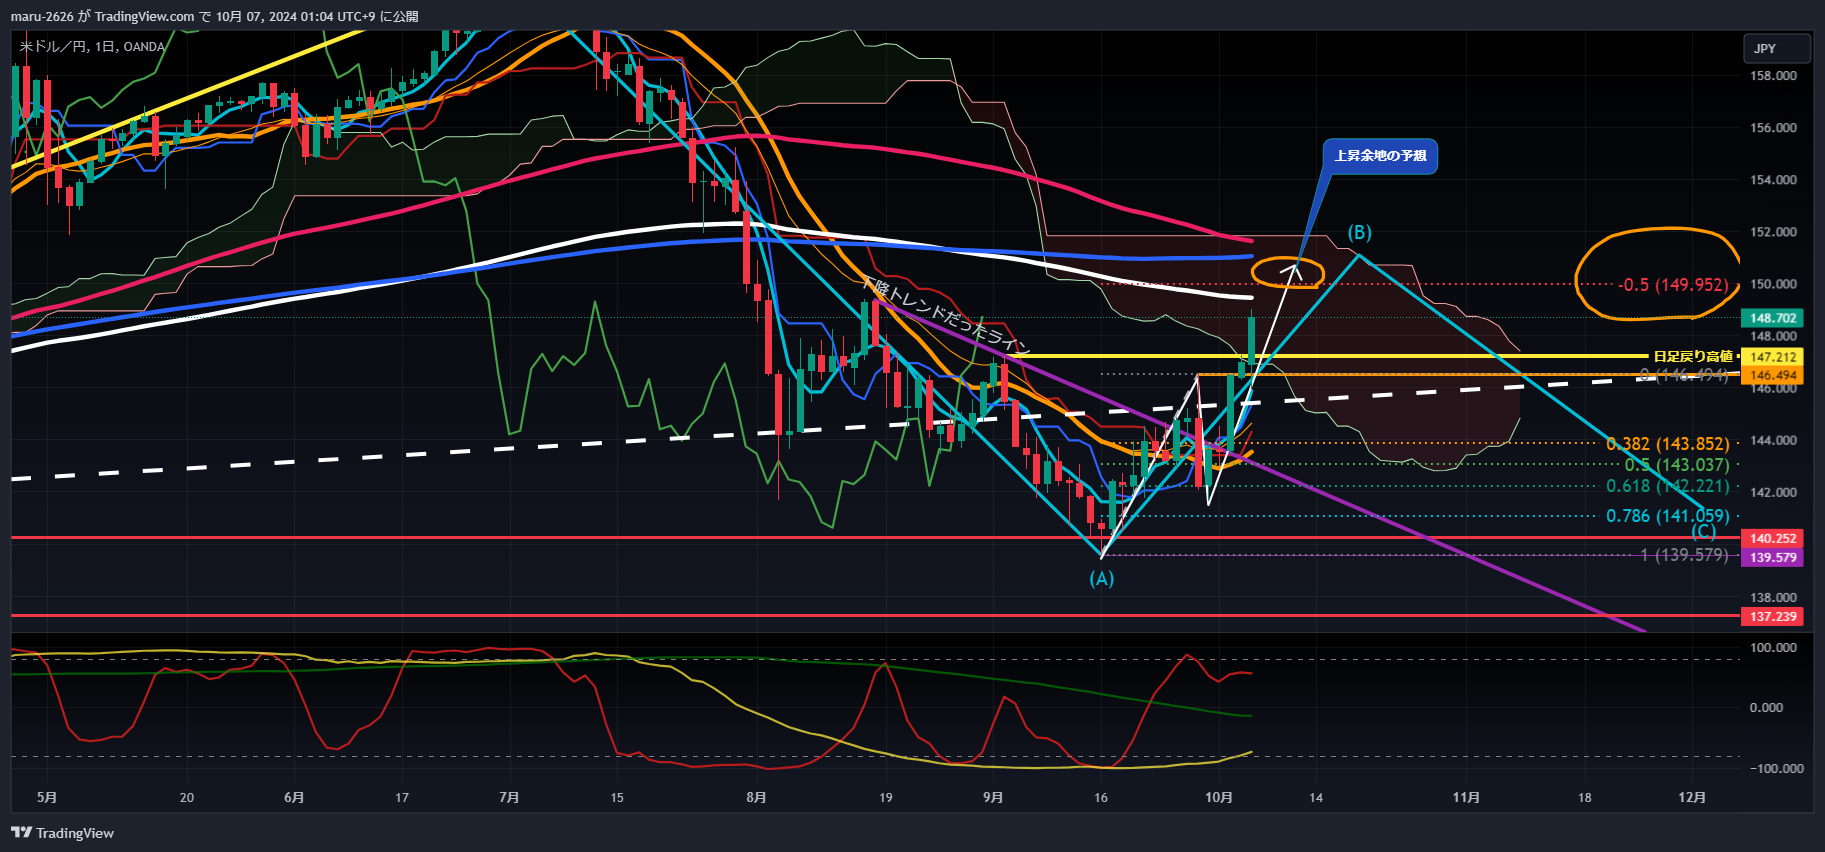This screenshot has height=852, width=1825.
Task: Select the purple 139.579 price tag
Action: coord(1773,557)
